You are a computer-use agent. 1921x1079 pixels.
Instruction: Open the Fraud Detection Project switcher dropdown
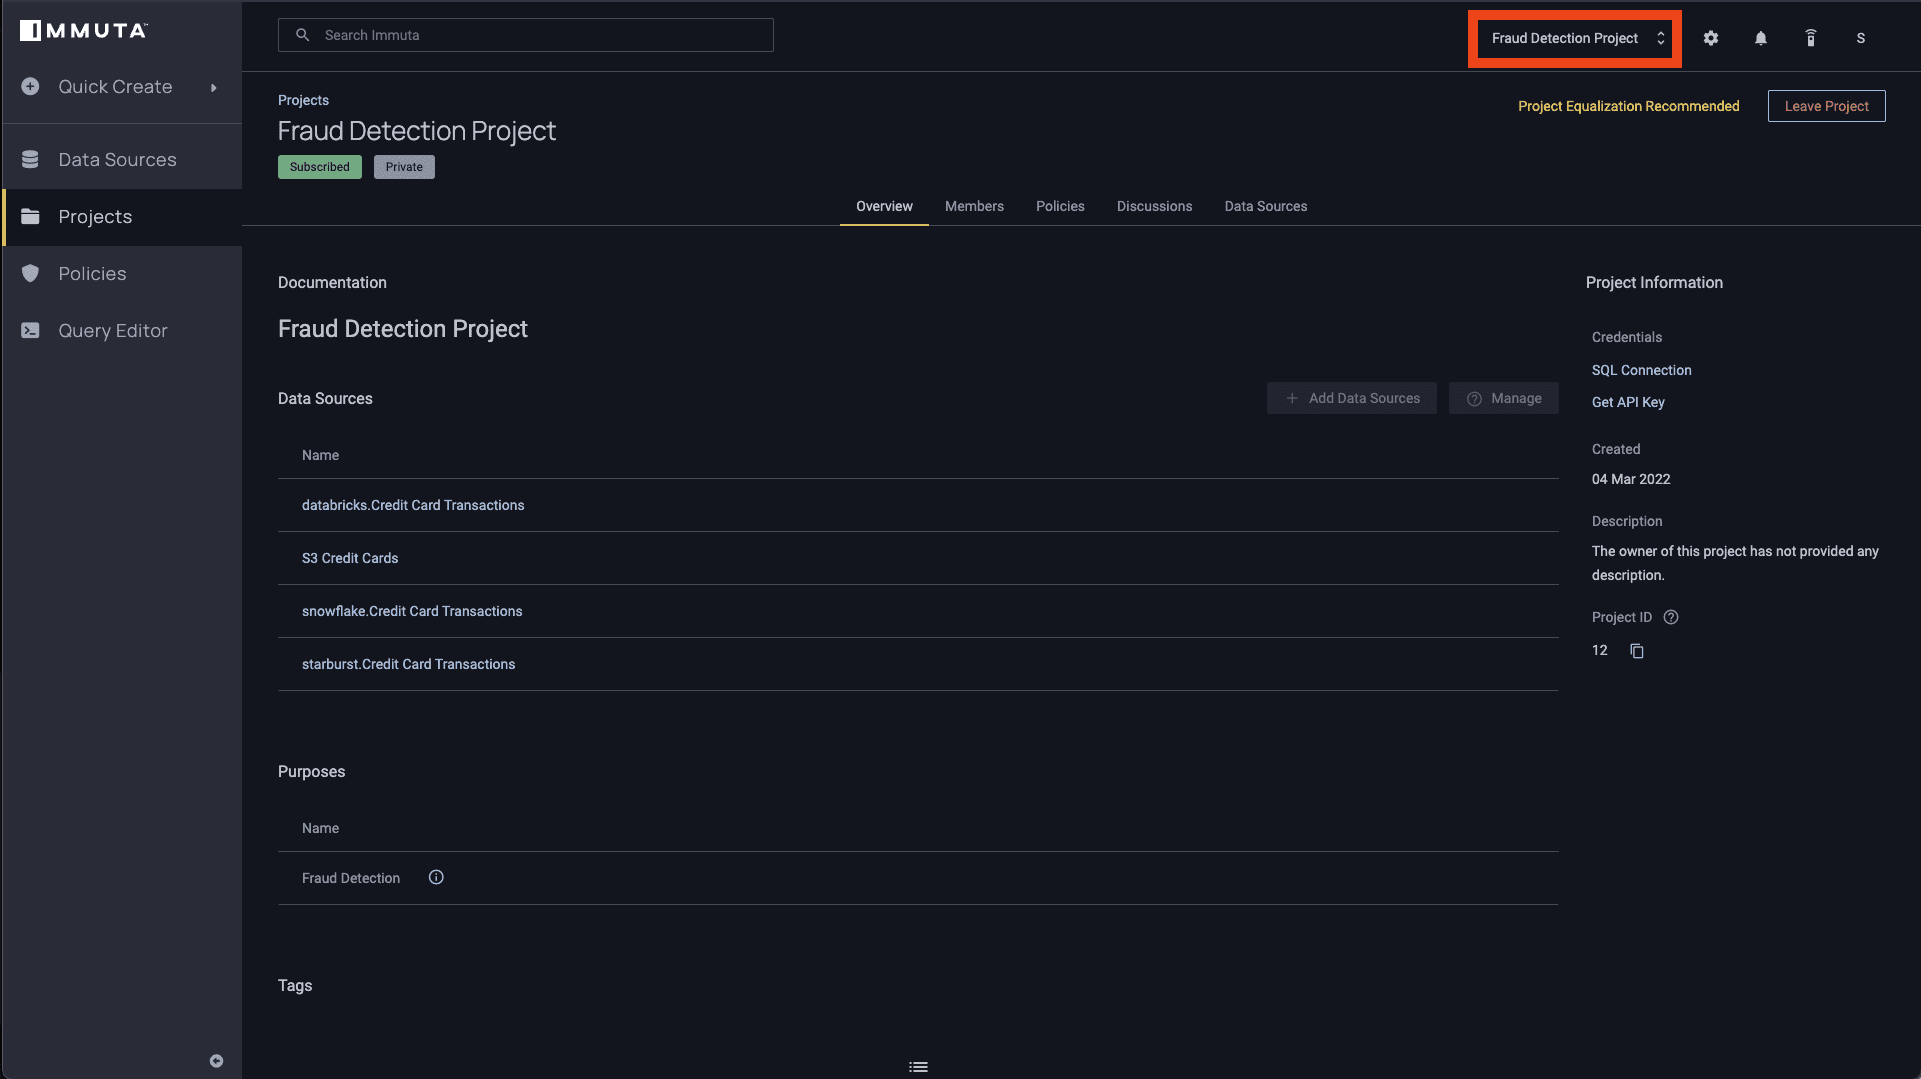tap(1575, 39)
